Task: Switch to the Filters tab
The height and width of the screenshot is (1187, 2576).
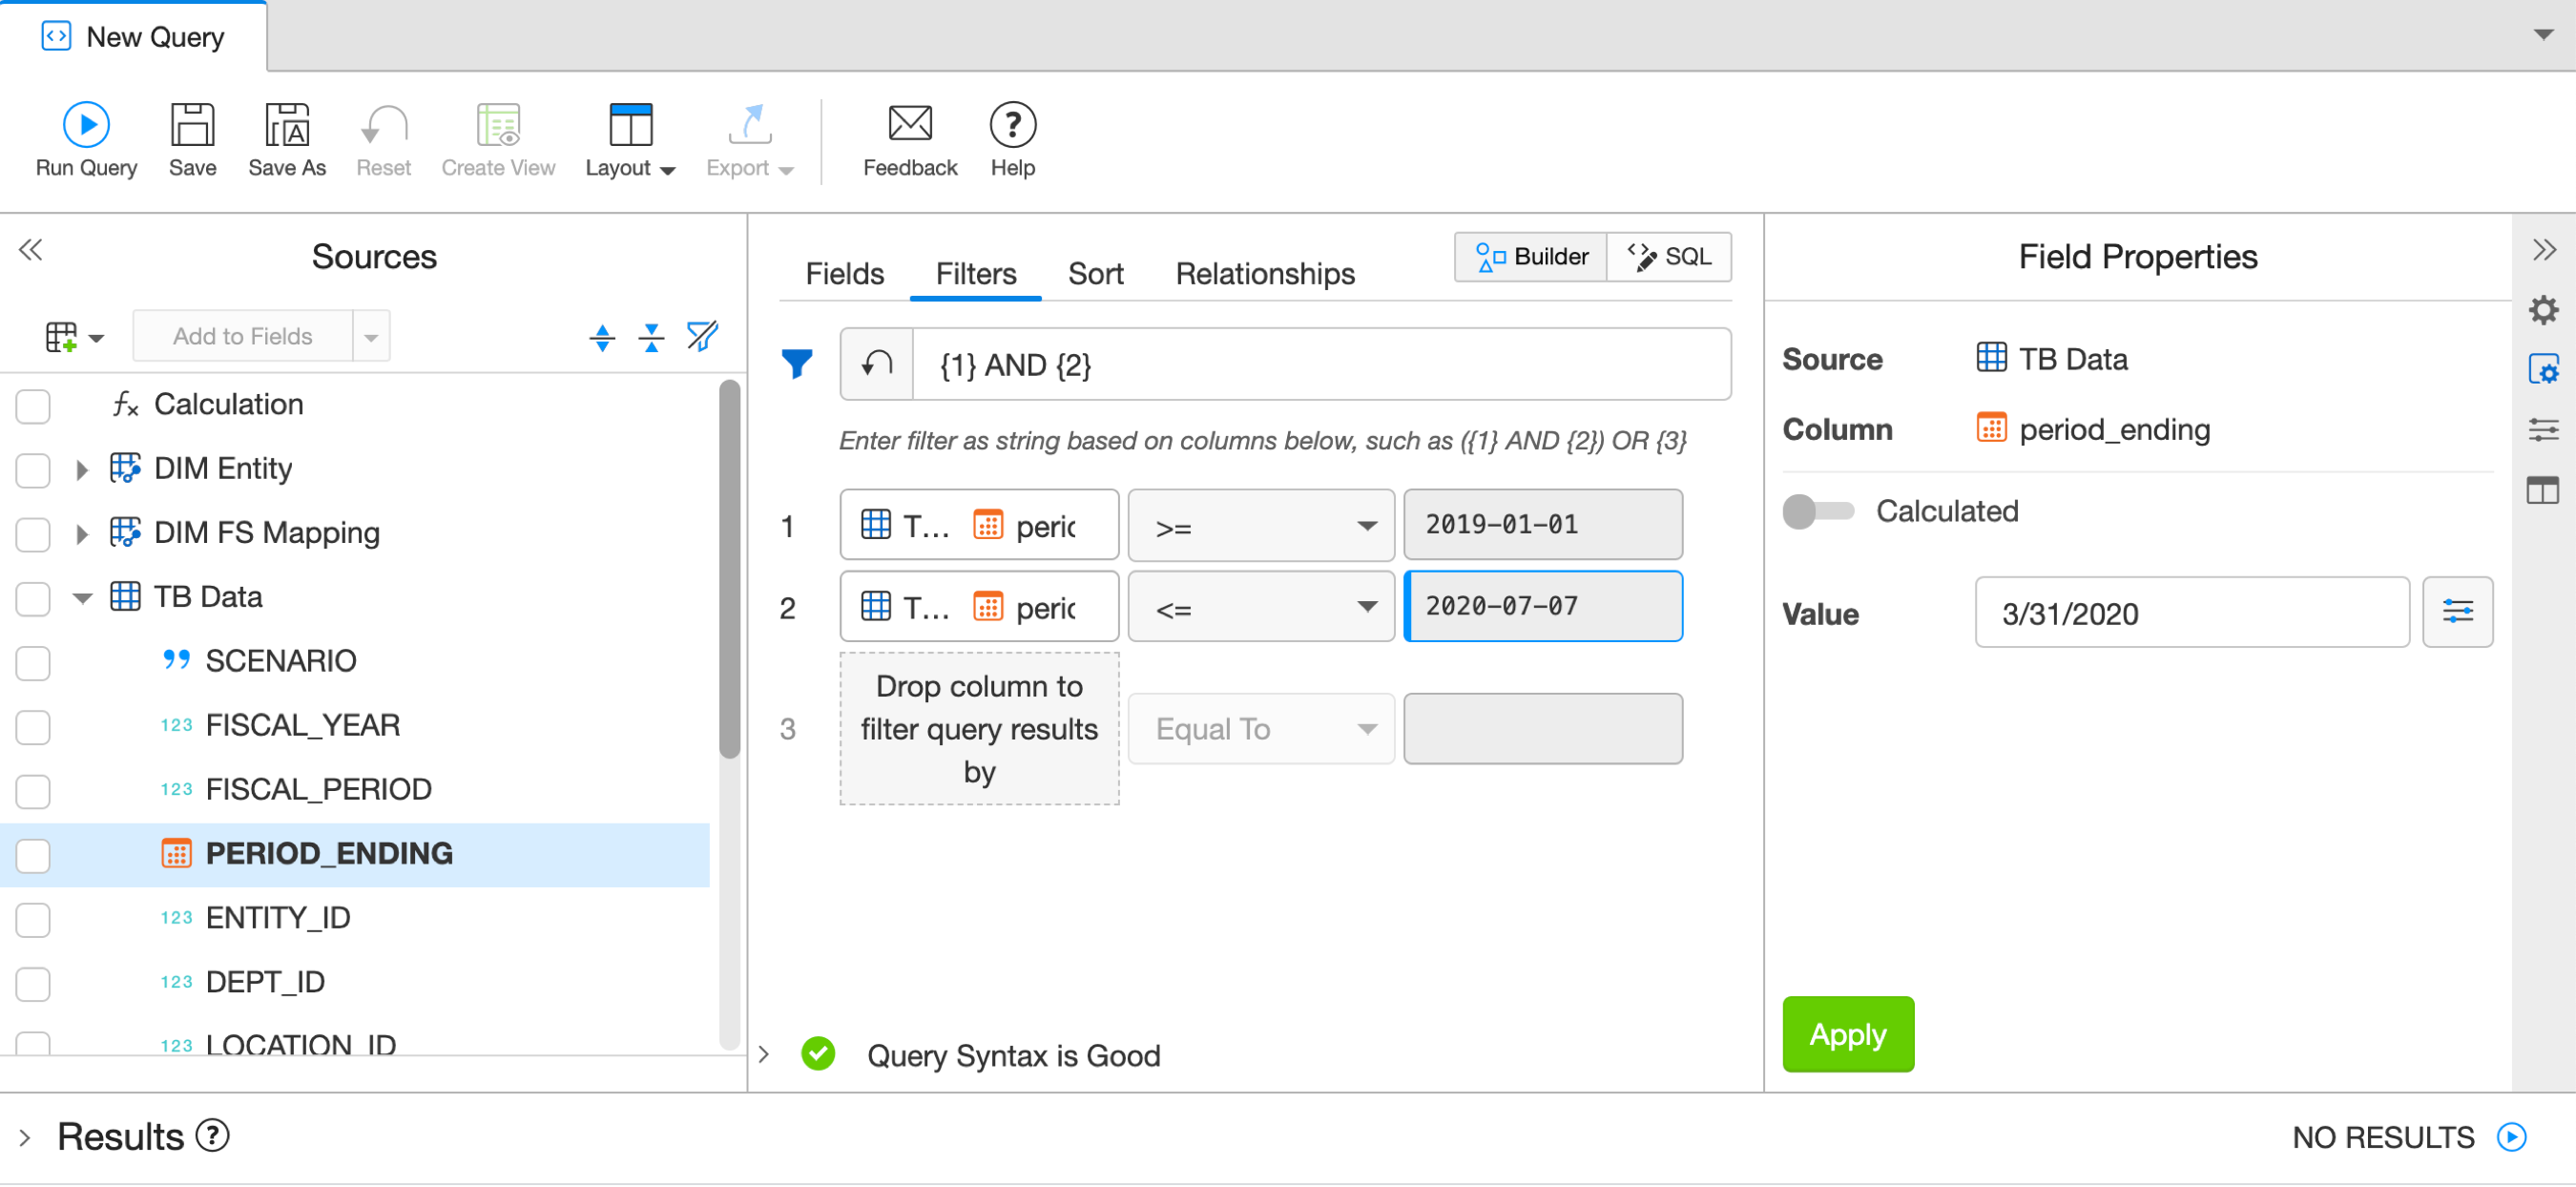Action: (975, 273)
